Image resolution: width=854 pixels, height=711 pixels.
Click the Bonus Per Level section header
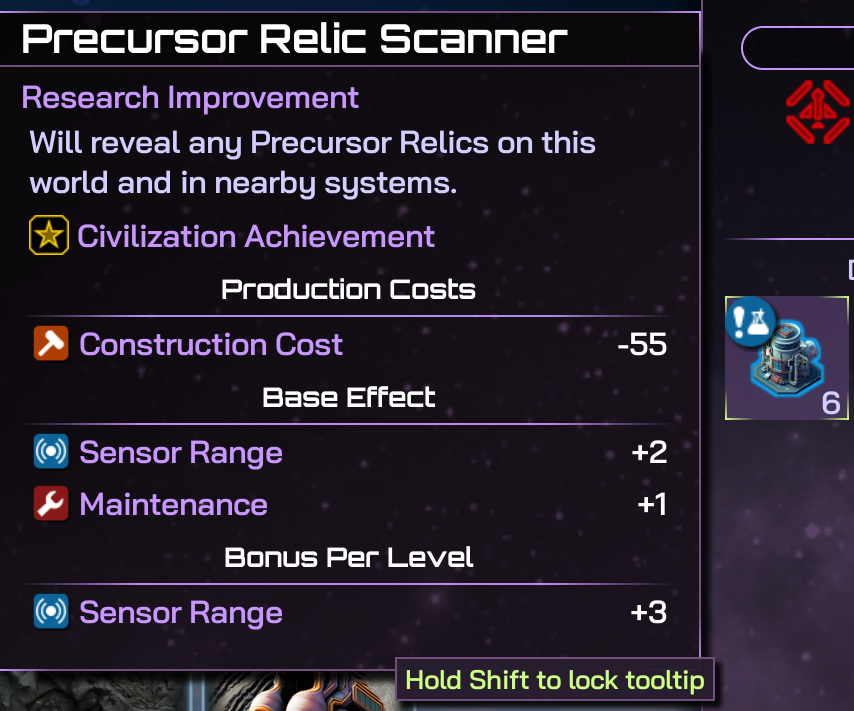click(348, 557)
